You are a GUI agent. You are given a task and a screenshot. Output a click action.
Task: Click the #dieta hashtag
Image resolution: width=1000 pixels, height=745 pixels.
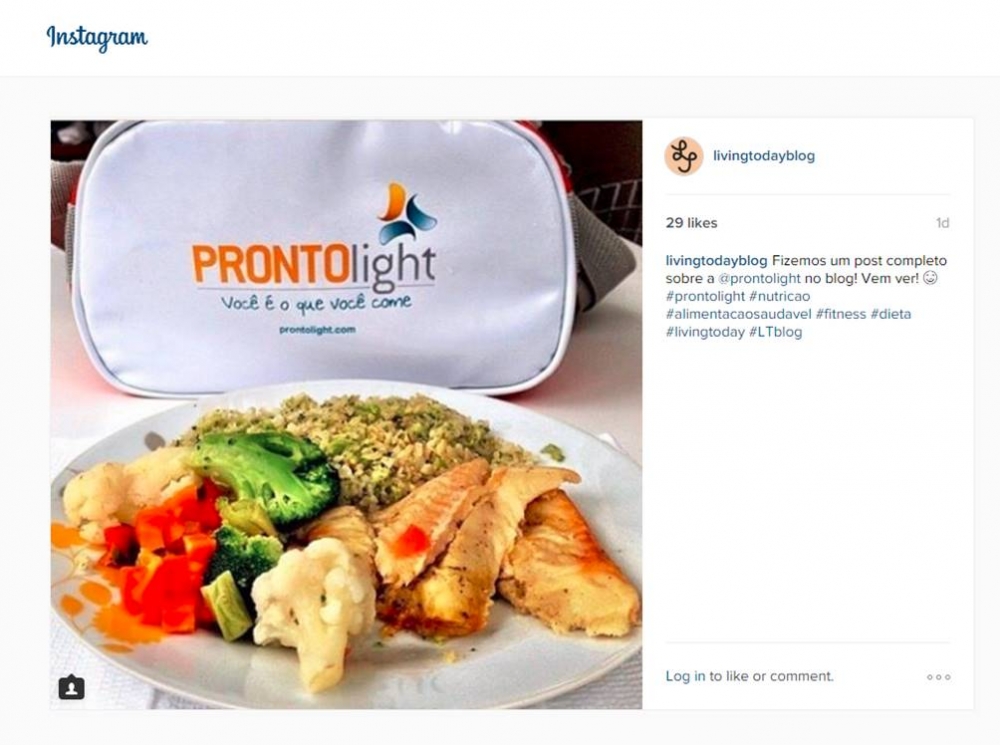(891, 314)
